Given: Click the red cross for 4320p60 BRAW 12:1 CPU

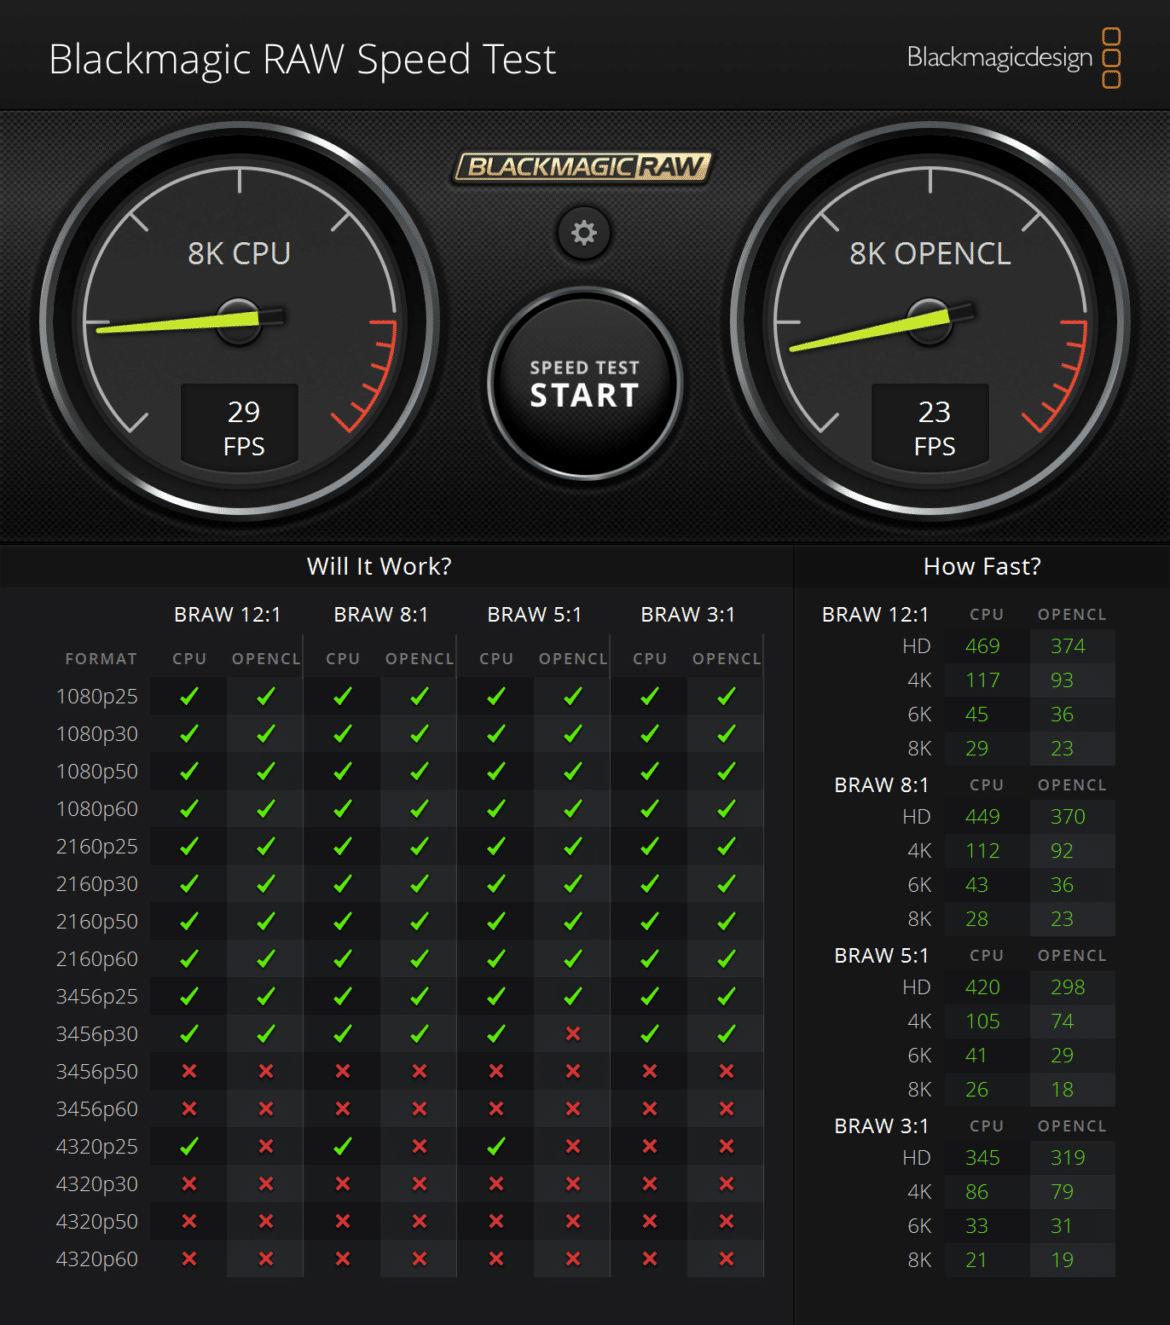Looking at the screenshot, I should tap(189, 1258).
